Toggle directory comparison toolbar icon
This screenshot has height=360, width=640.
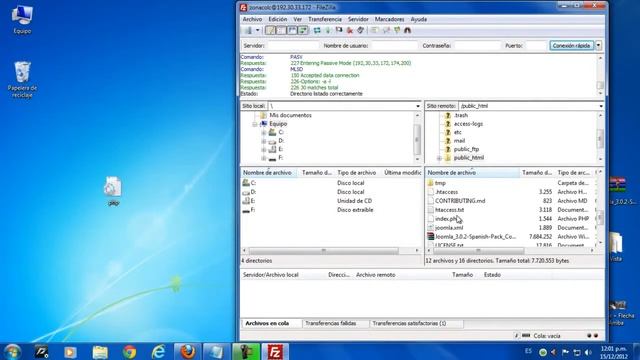point(386,31)
